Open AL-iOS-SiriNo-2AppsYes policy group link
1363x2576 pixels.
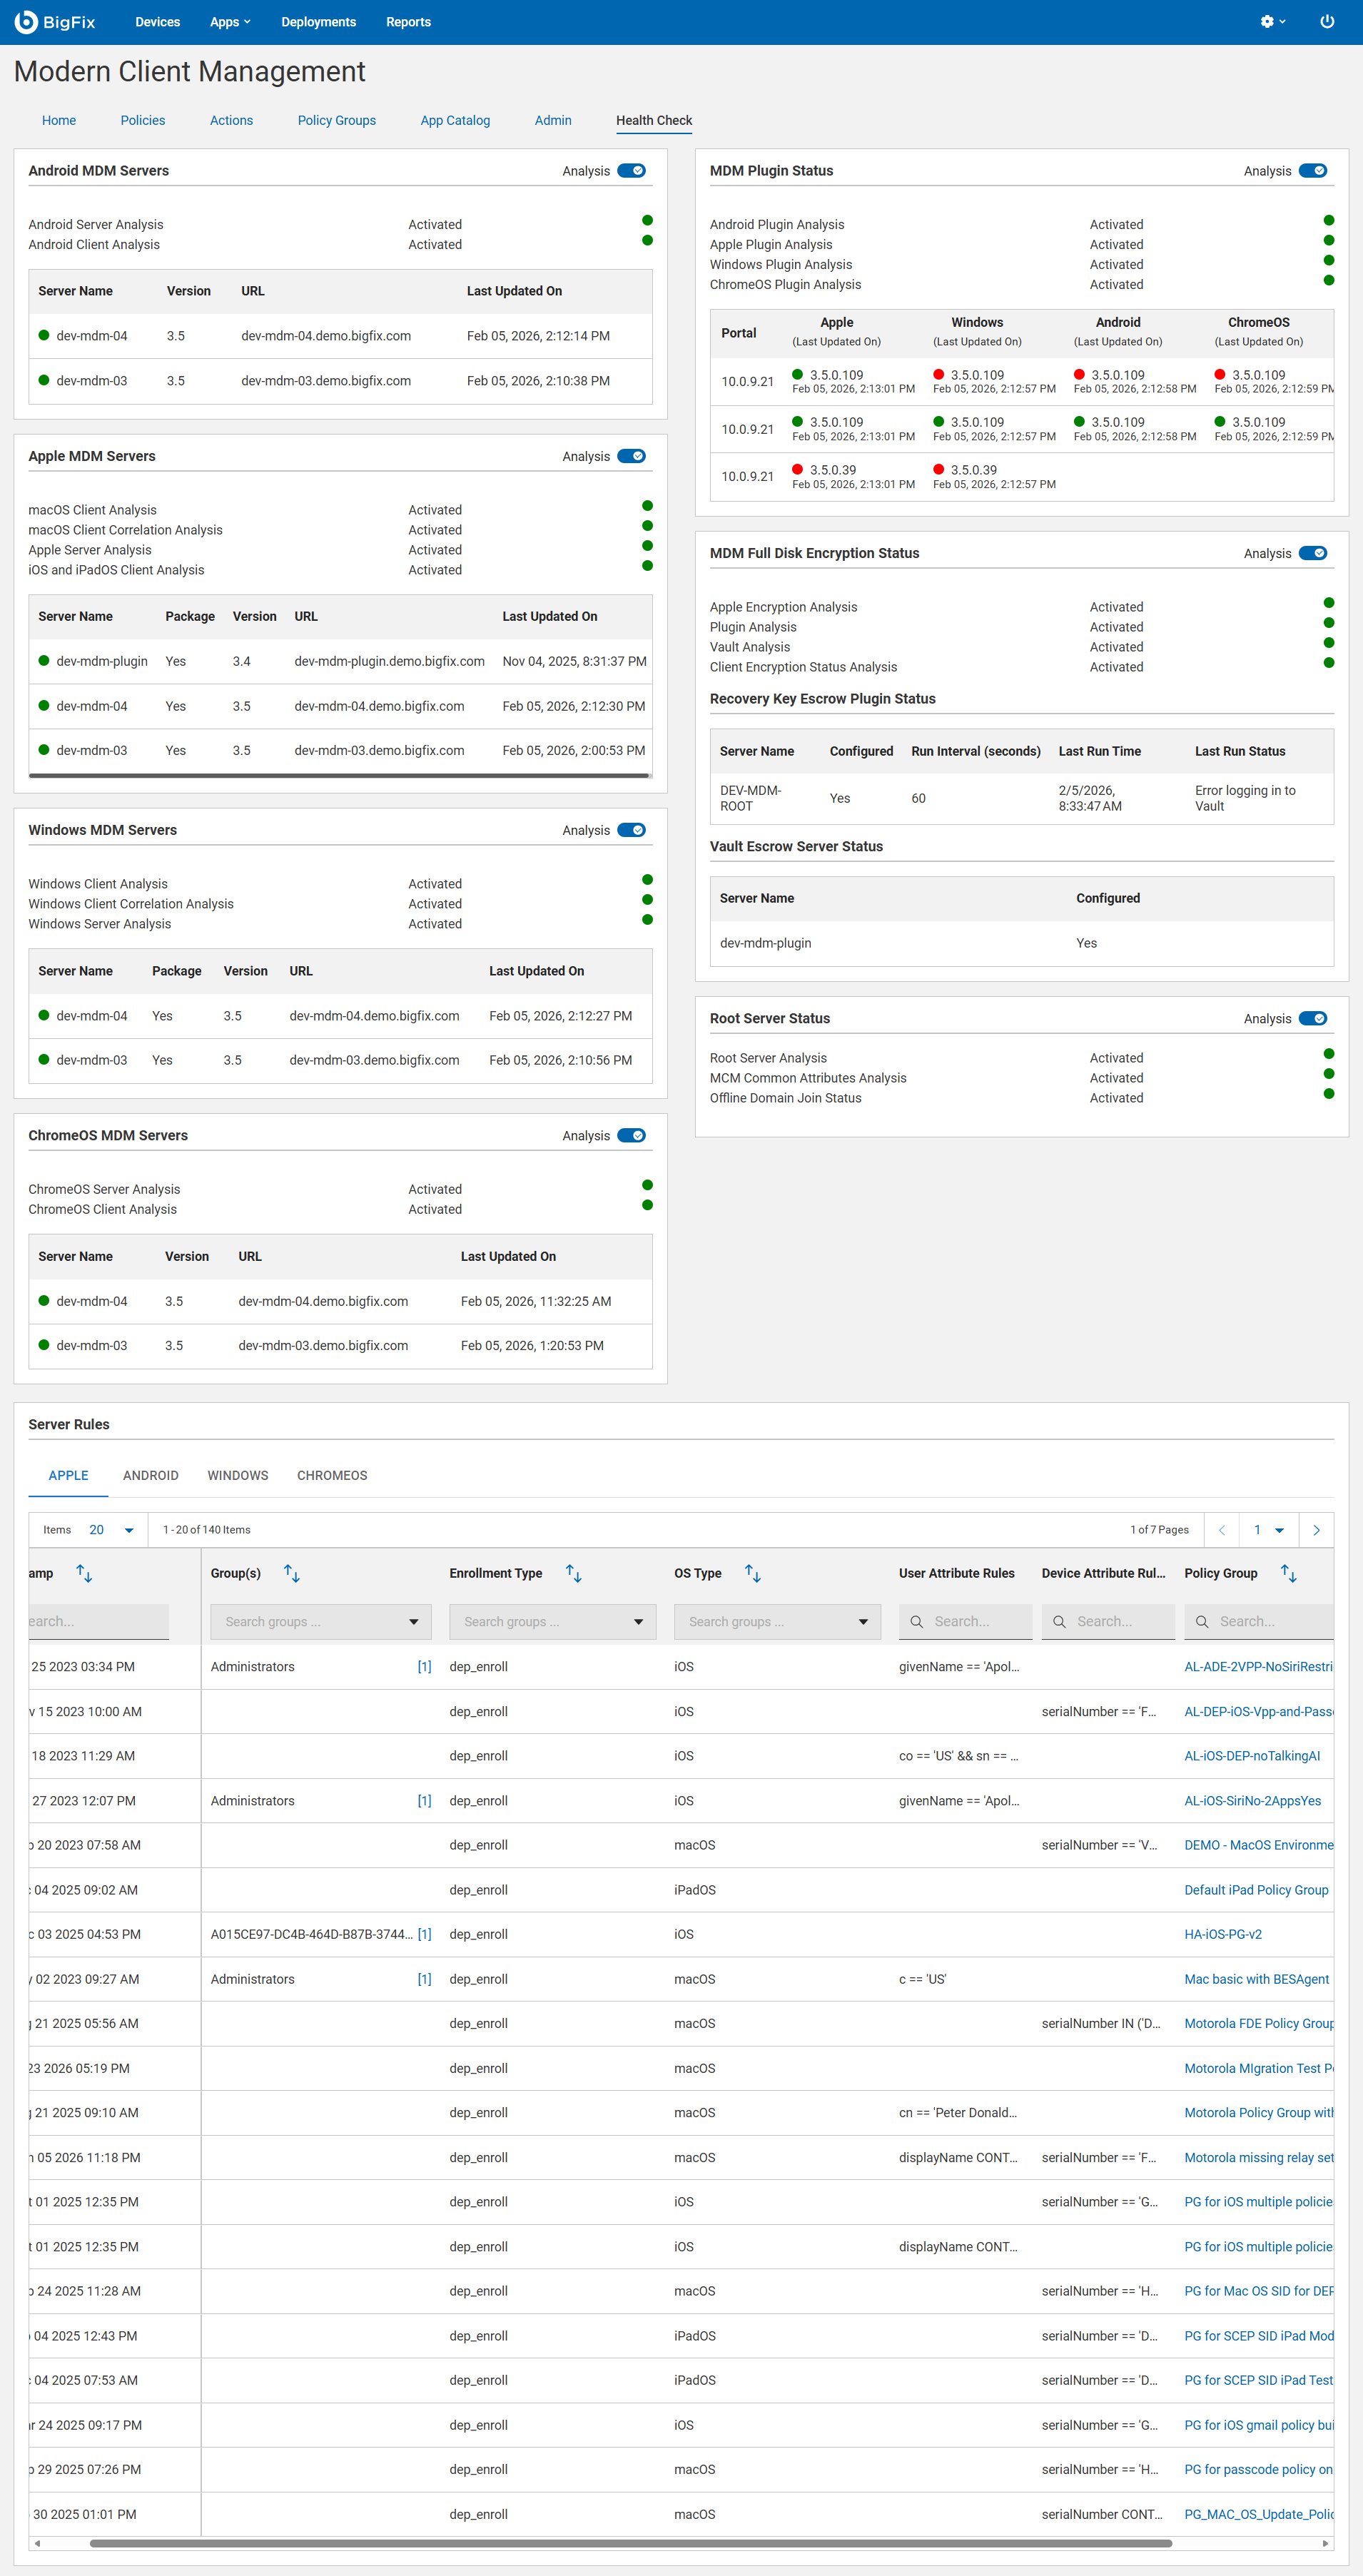tap(1253, 1801)
